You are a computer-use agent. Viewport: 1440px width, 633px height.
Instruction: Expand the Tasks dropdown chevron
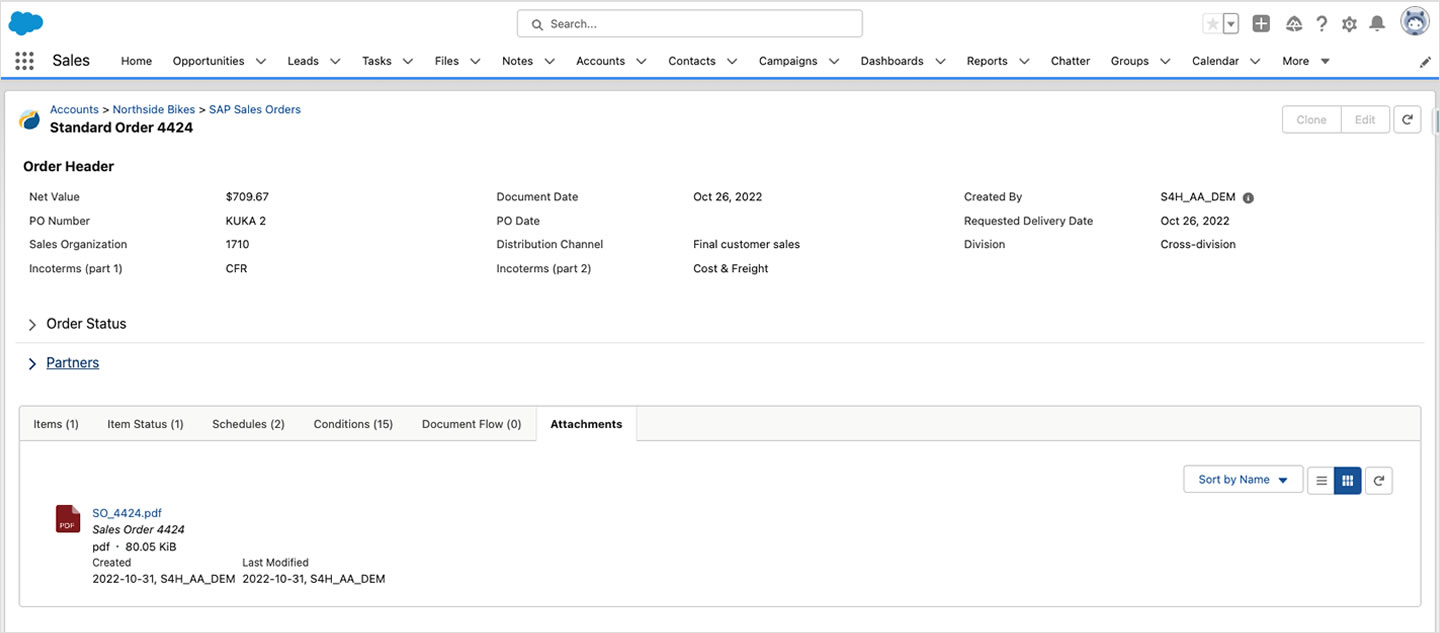click(408, 61)
